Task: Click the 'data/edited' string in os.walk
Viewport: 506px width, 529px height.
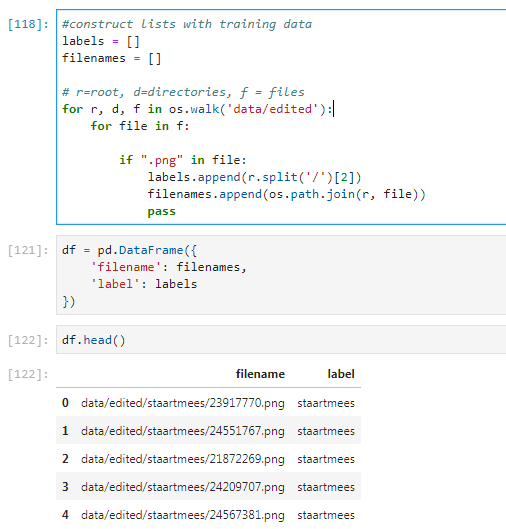Action: [272, 109]
